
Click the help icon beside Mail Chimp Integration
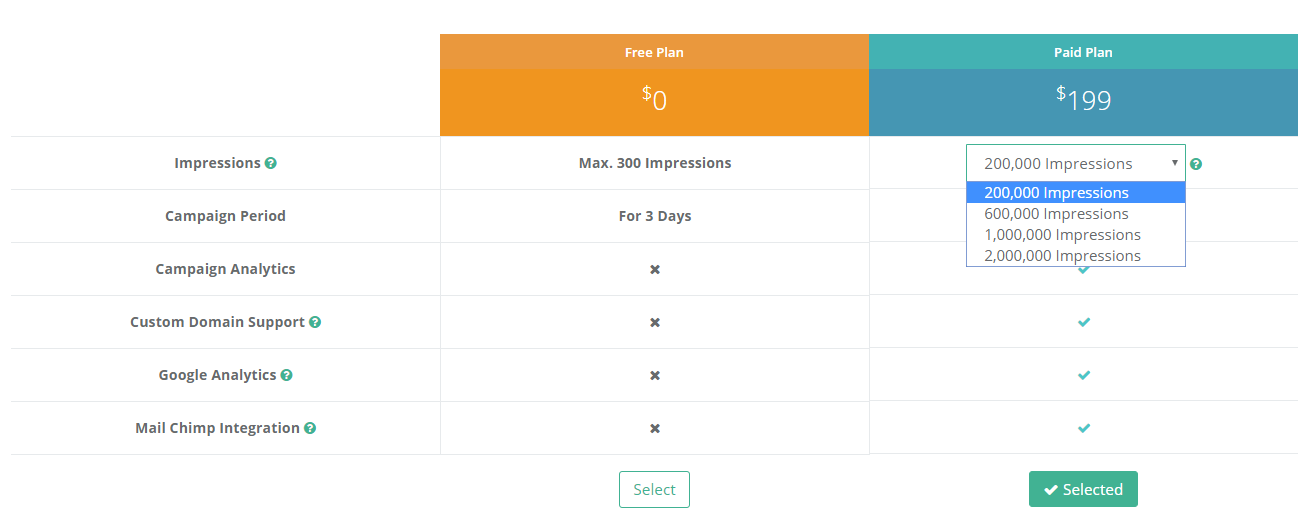tap(310, 428)
